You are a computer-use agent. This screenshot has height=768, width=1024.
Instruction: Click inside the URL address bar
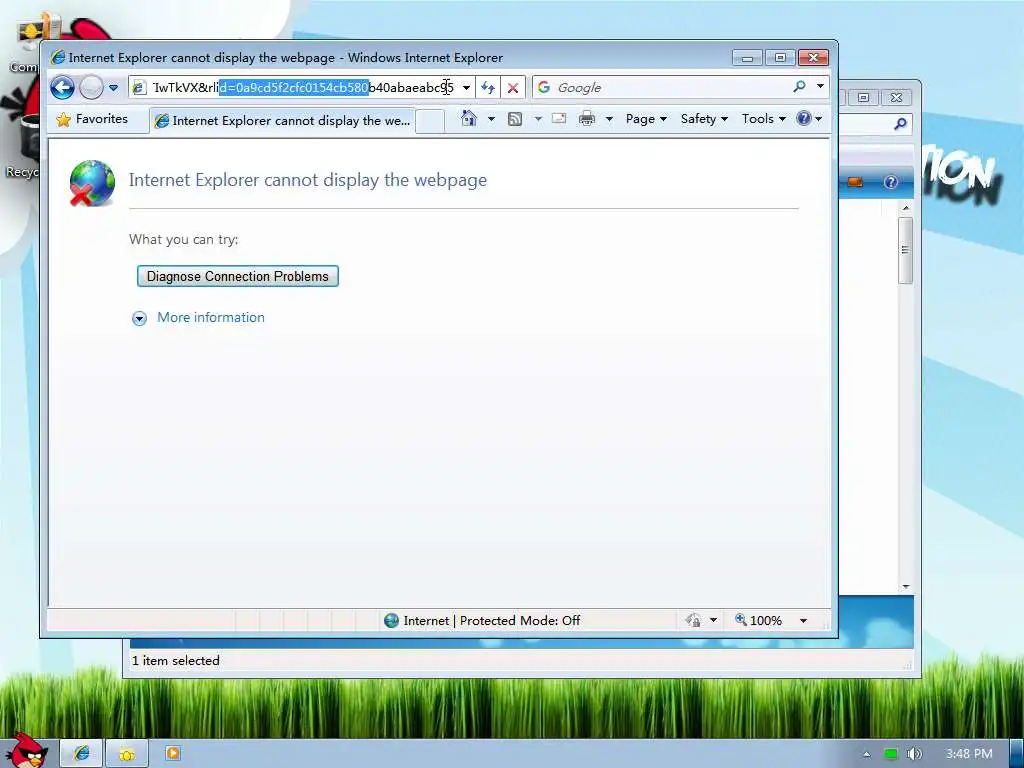(x=302, y=88)
